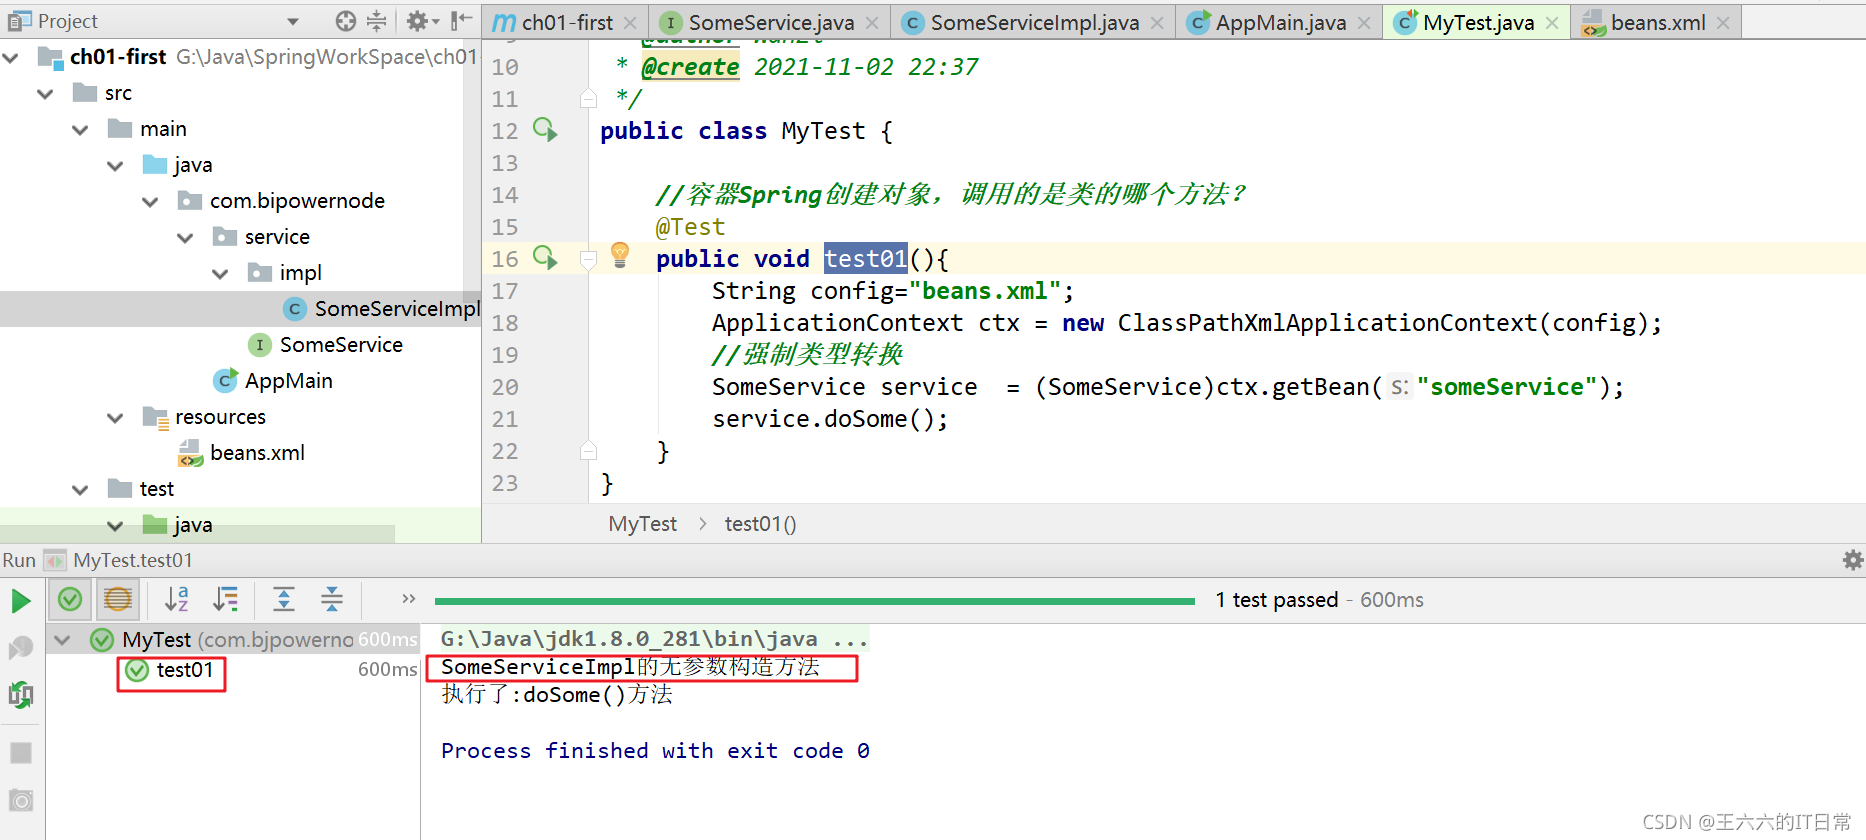Open the Project view dropdown arrow
Image resolution: width=1866 pixels, height=840 pixels.
pyautogui.click(x=293, y=21)
